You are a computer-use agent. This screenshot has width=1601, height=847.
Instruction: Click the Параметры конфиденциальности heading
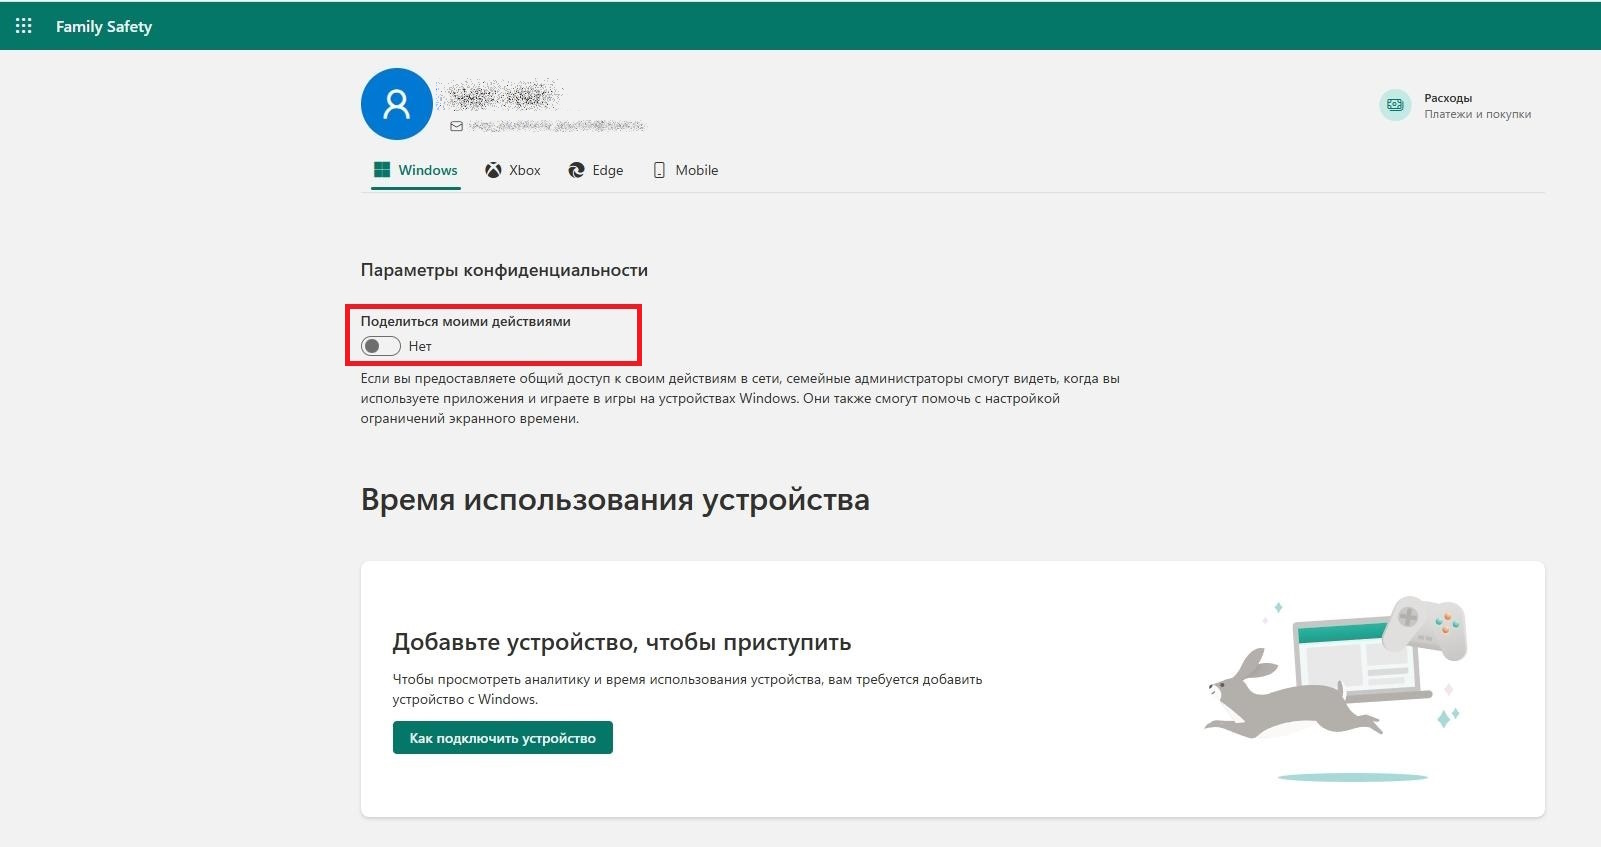pyautogui.click(x=504, y=270)
